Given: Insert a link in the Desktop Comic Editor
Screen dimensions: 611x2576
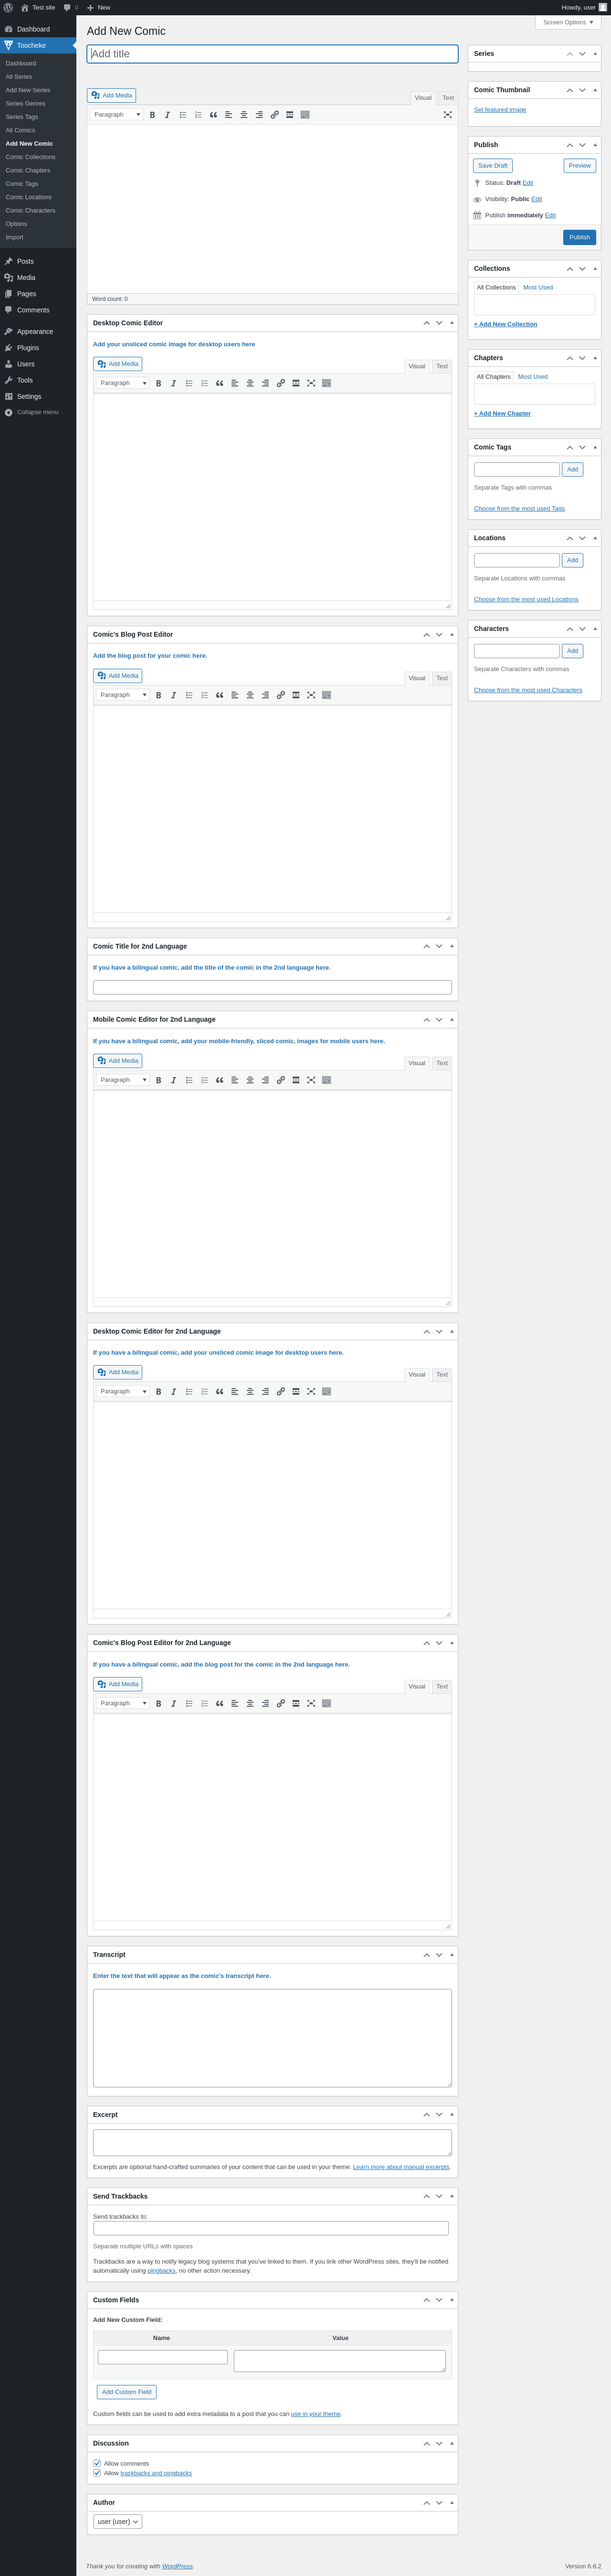Looking at the screenshot, I should (280, 383).
